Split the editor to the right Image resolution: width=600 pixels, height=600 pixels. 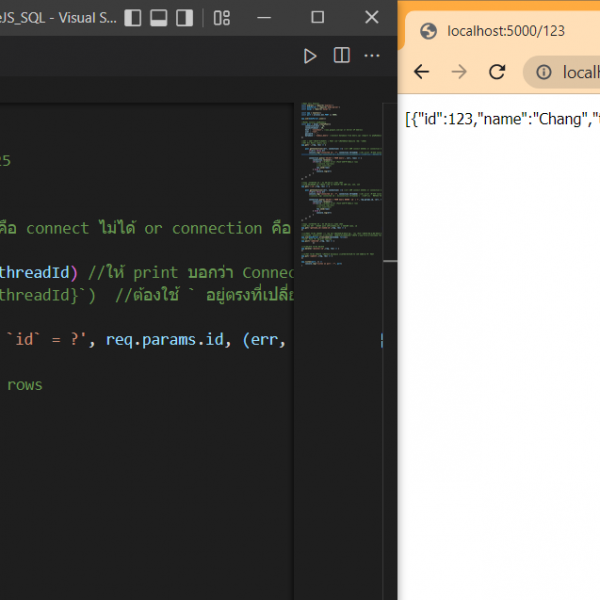pos(341,56)
